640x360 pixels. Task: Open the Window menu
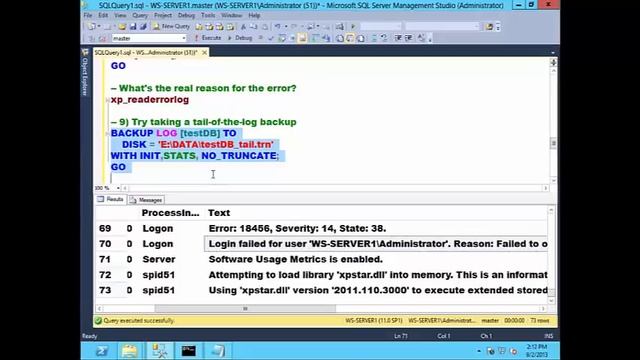[x=231, y=16]
